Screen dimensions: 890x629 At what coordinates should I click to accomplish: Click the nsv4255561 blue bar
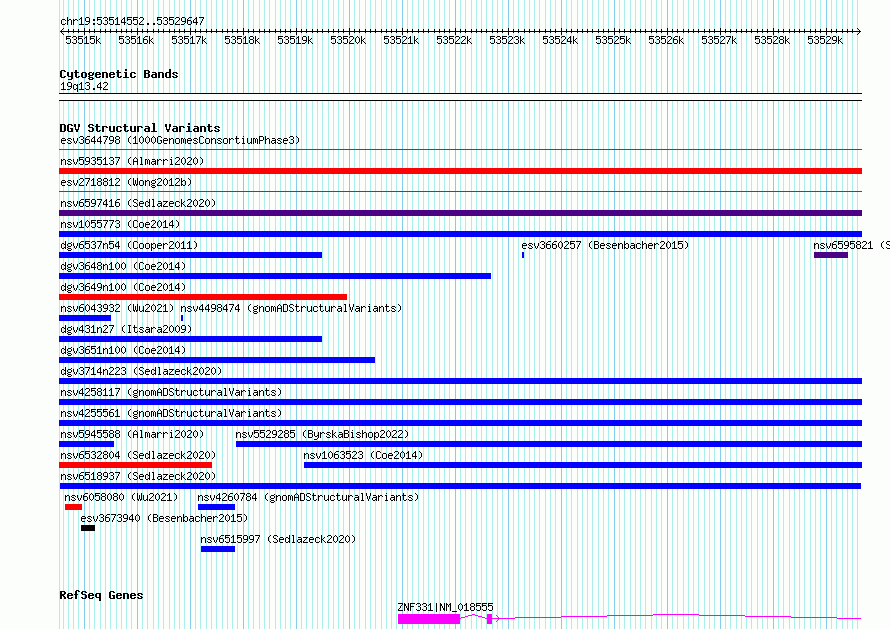460,423
